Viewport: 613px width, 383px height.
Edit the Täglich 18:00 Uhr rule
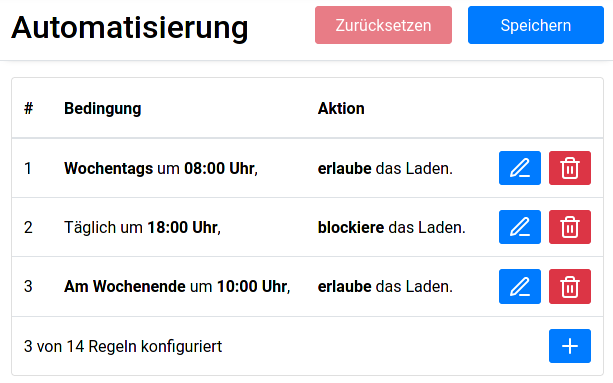tap(520, 227)
